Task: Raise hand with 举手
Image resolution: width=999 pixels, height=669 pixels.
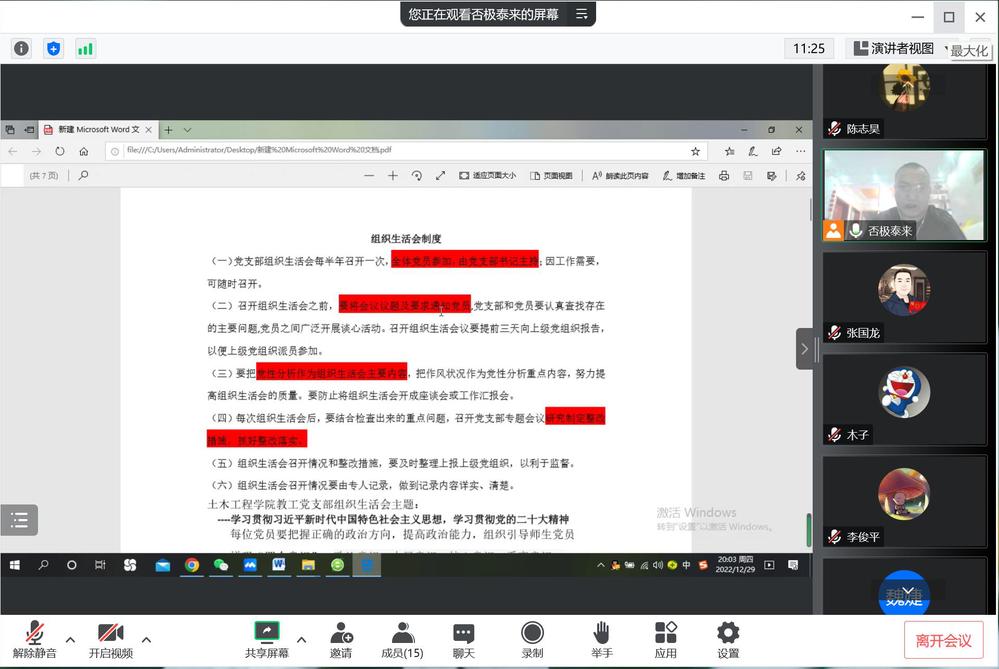Action: [x=601, y=640]
